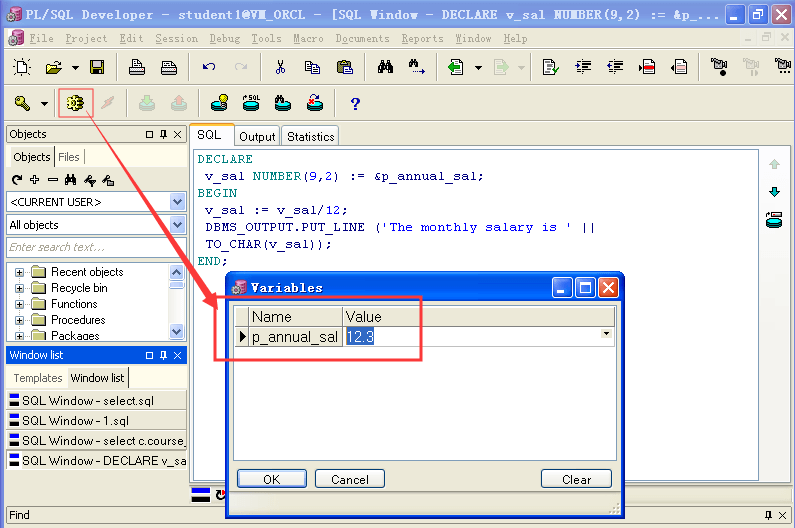The width and height of the screenshot is (795, 528).
Task: Open the File menu
Action: coord(41,39)
